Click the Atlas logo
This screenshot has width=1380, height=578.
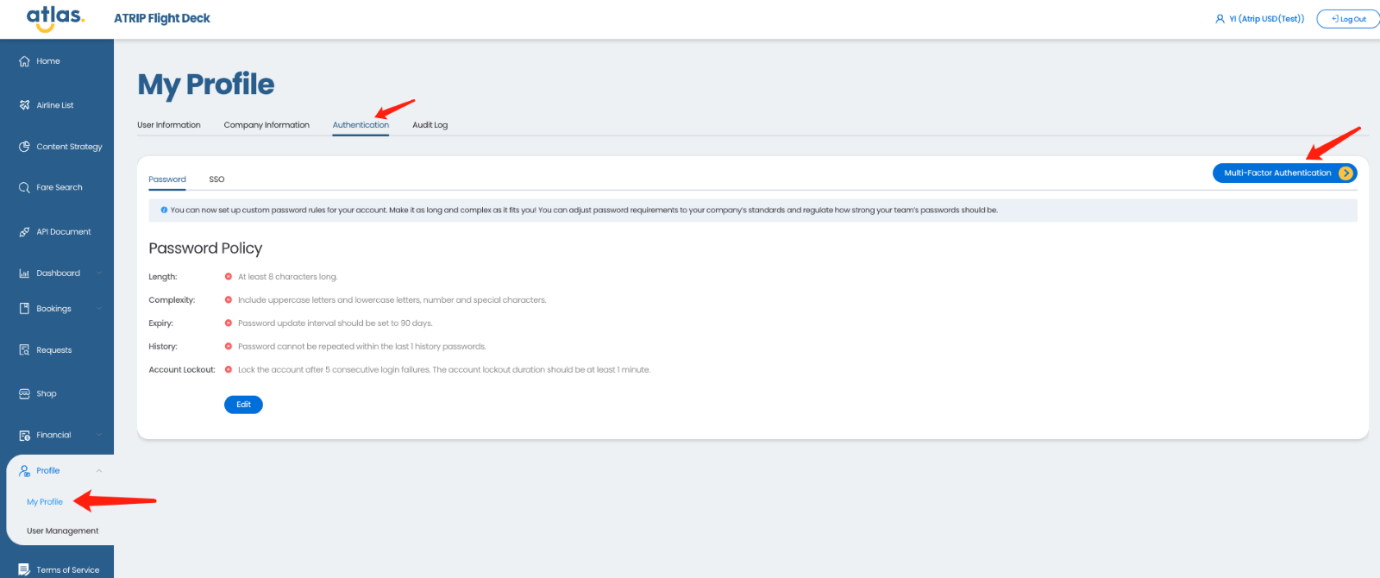pyautogui.click(x=55, y=18)
